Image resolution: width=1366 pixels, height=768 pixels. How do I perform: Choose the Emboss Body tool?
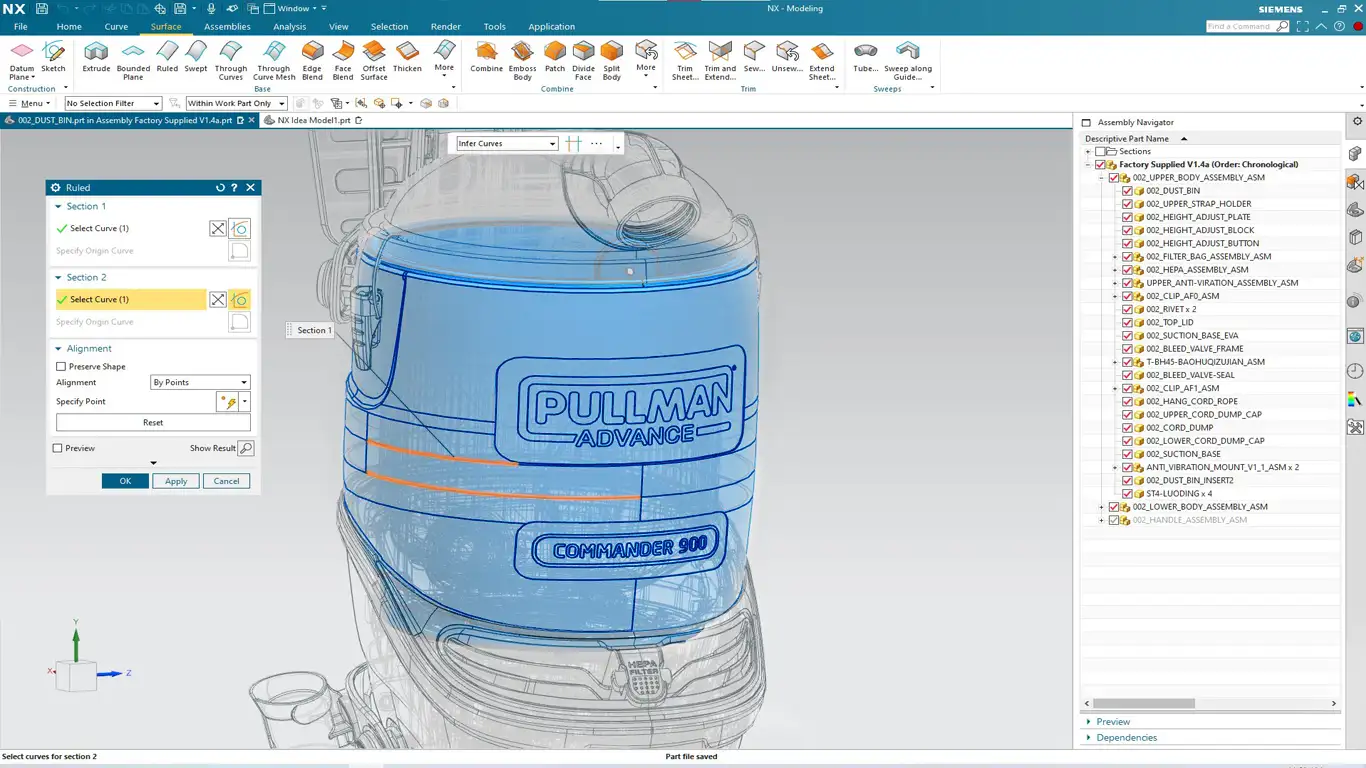pyautogui.click(x=522, y=60)
